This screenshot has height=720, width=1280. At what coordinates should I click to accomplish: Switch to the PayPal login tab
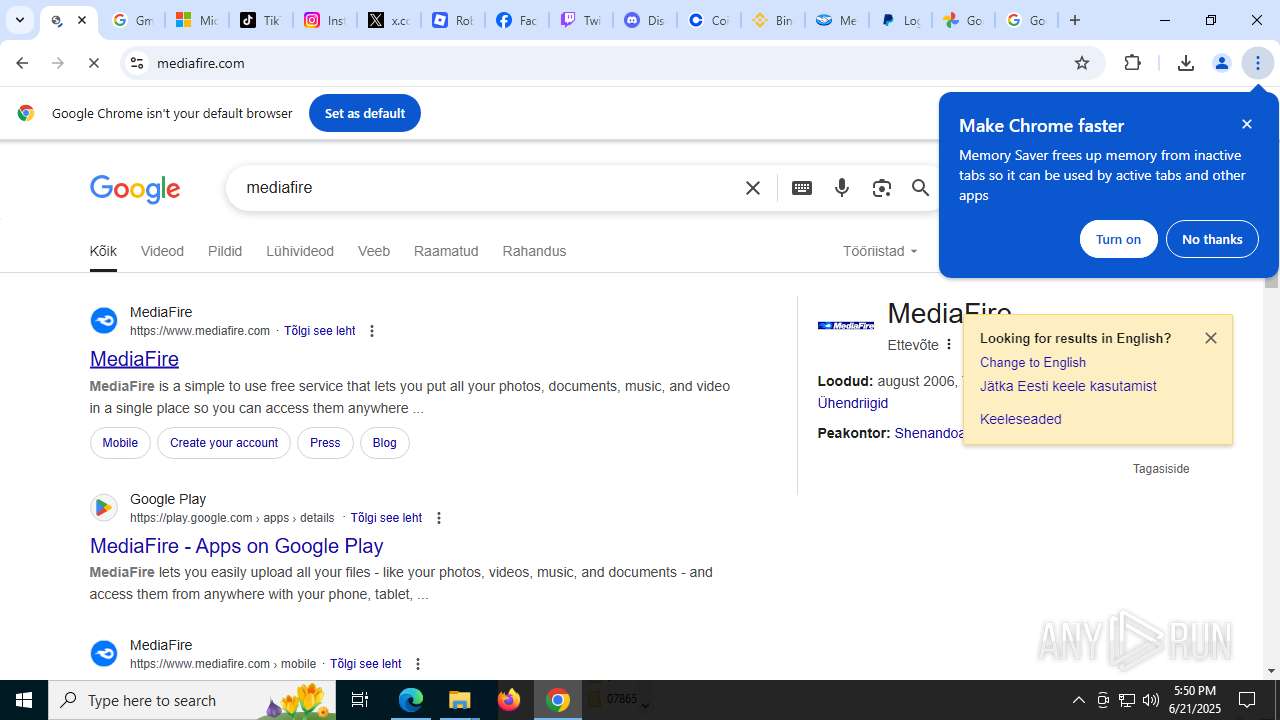[x=900, y=20]
